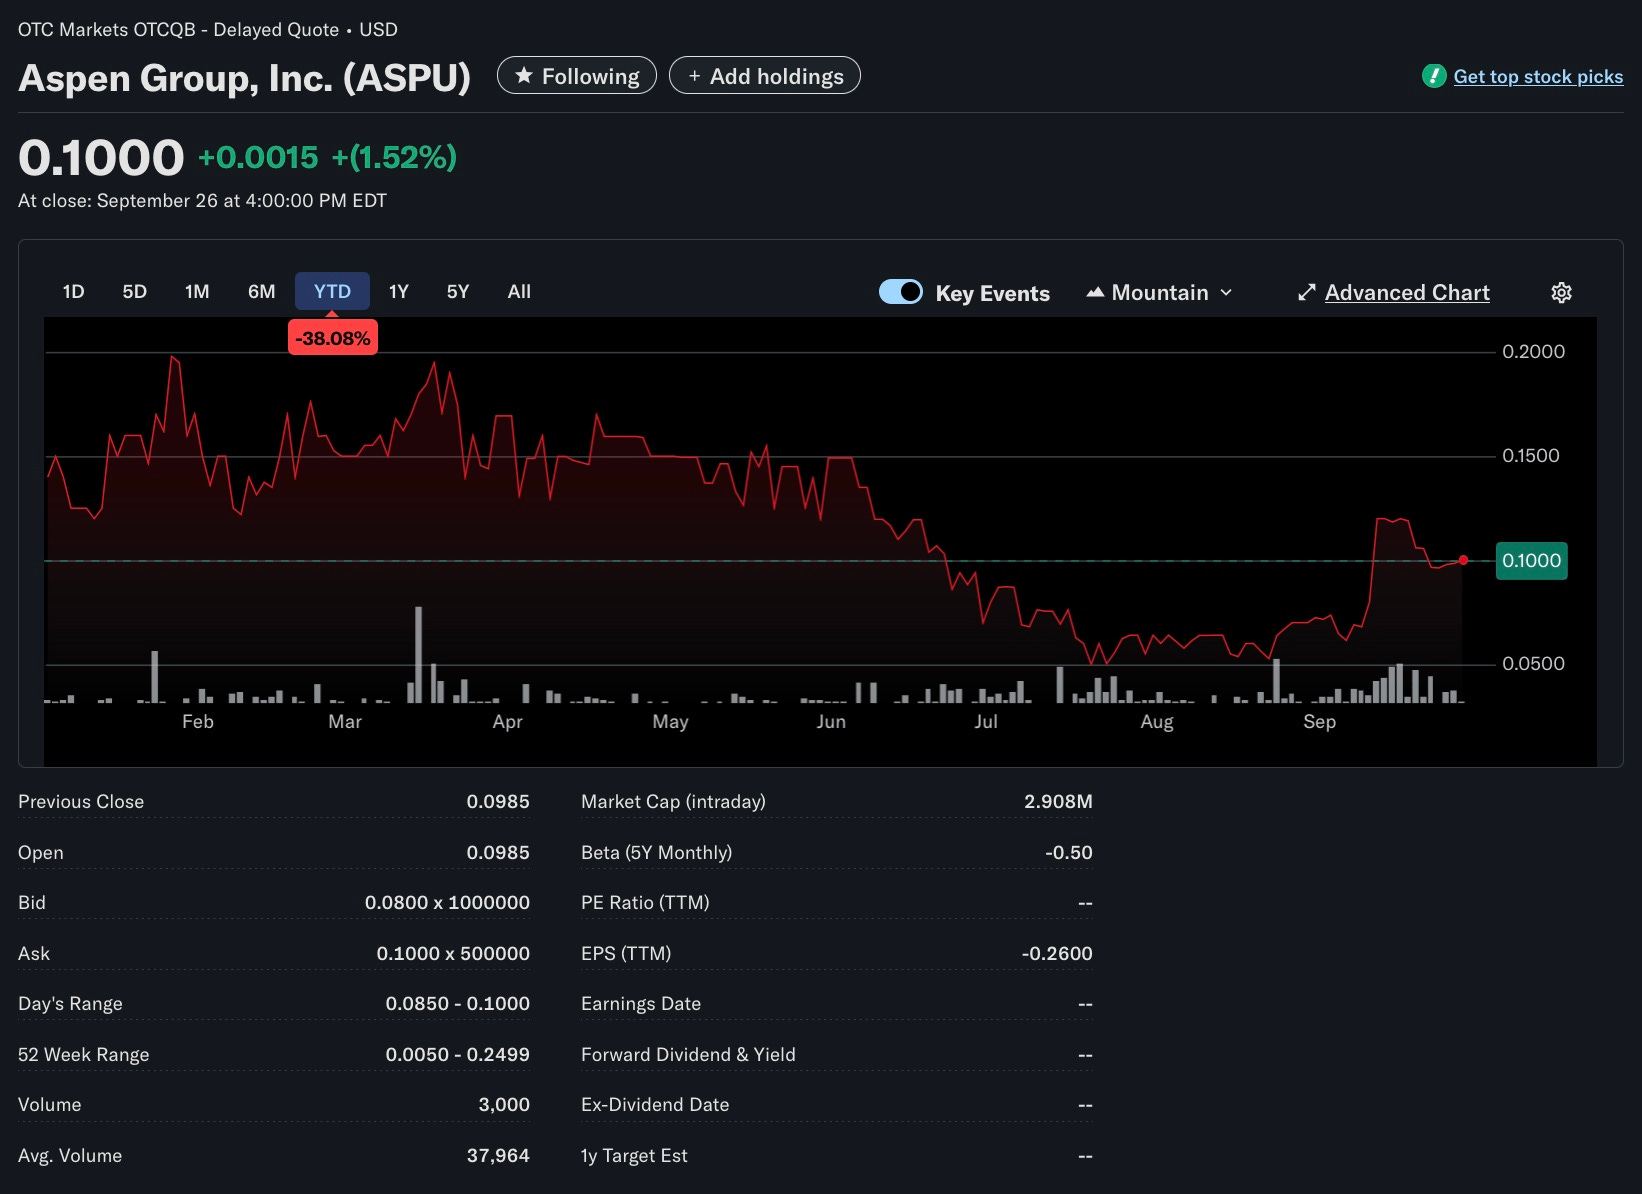Select the 1D time range tab
This screenshot has height=1194, width=1642.
coord(73,291)
